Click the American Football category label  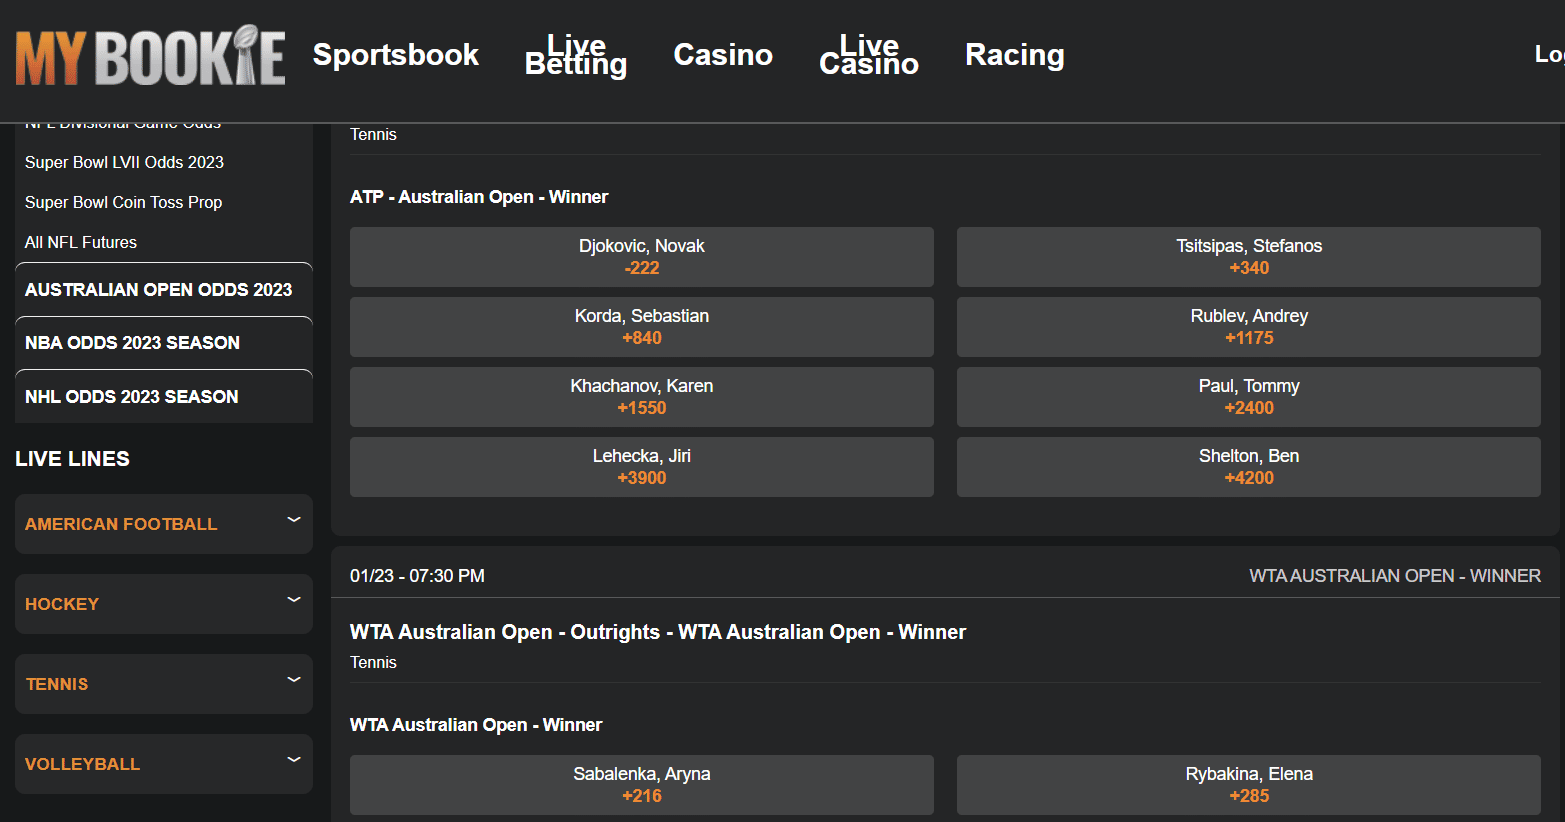coord(121,524)
